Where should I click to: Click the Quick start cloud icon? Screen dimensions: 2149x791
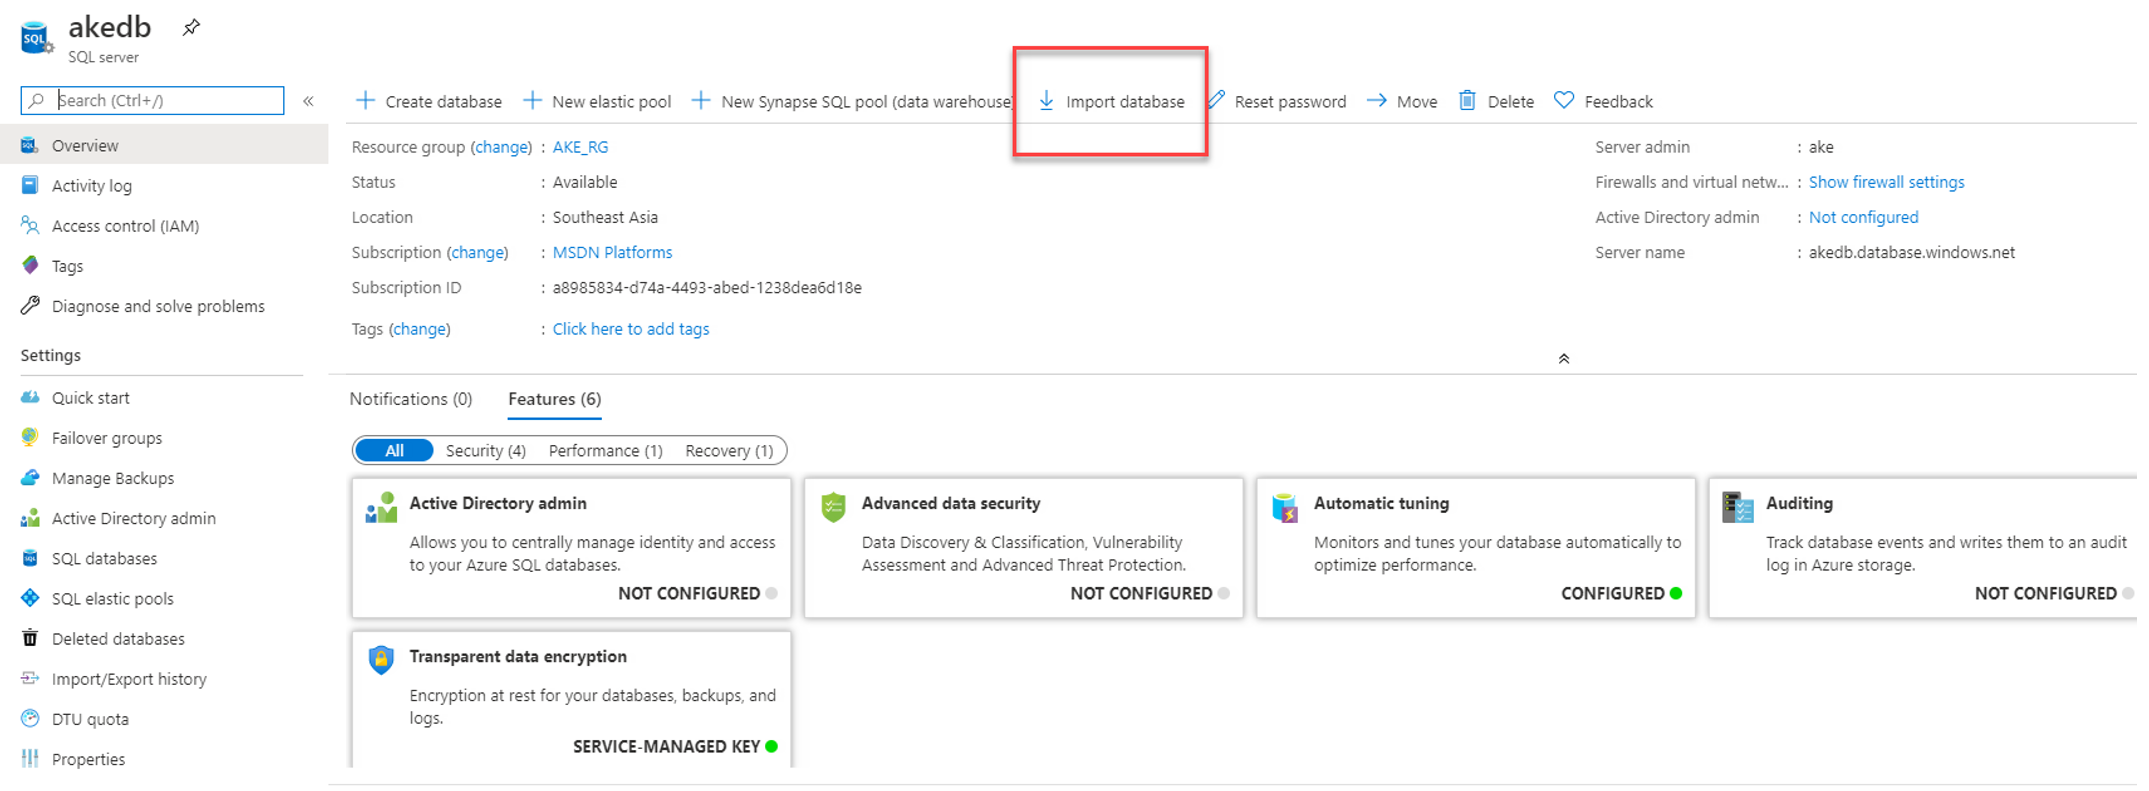[x=30, y=398]
